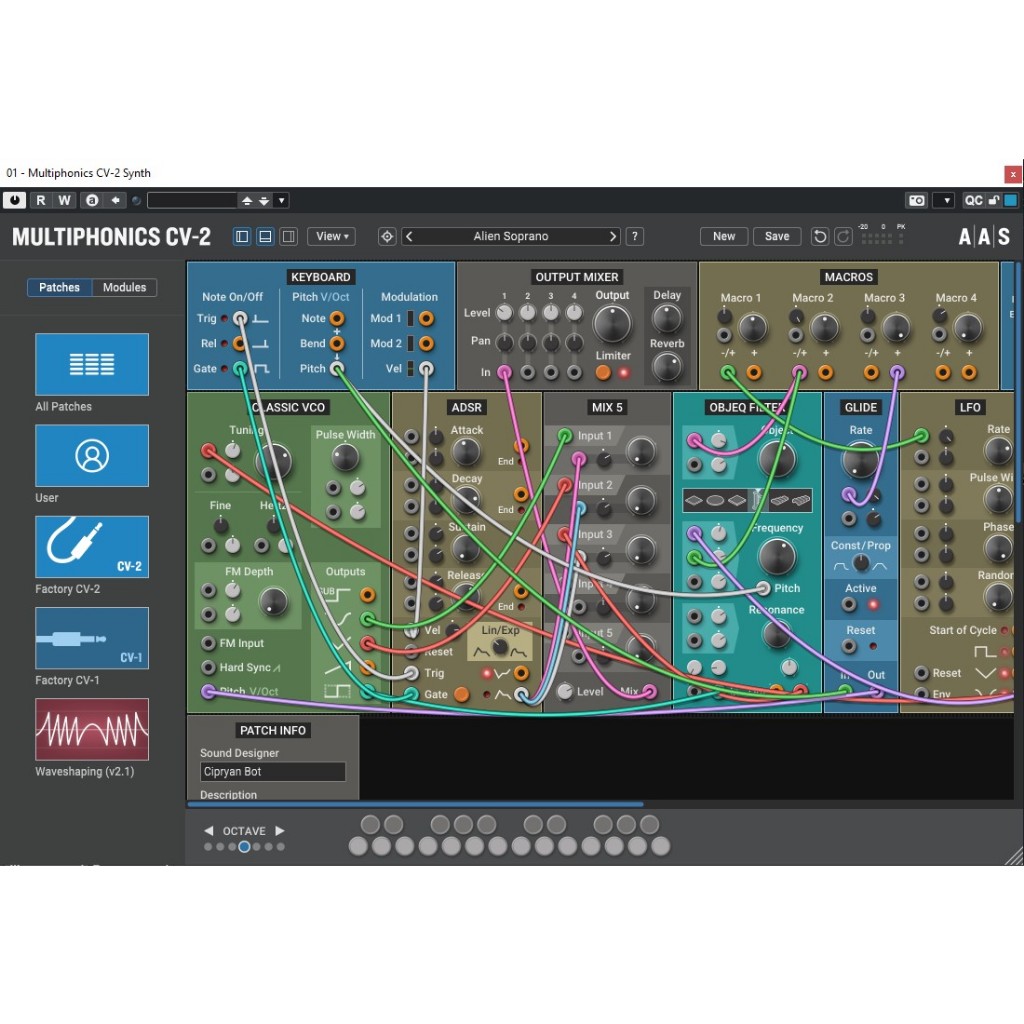Viewport: 1024px width, 1024px height.
Task: Go to next patch with right chevron
Action: [613, 236]
